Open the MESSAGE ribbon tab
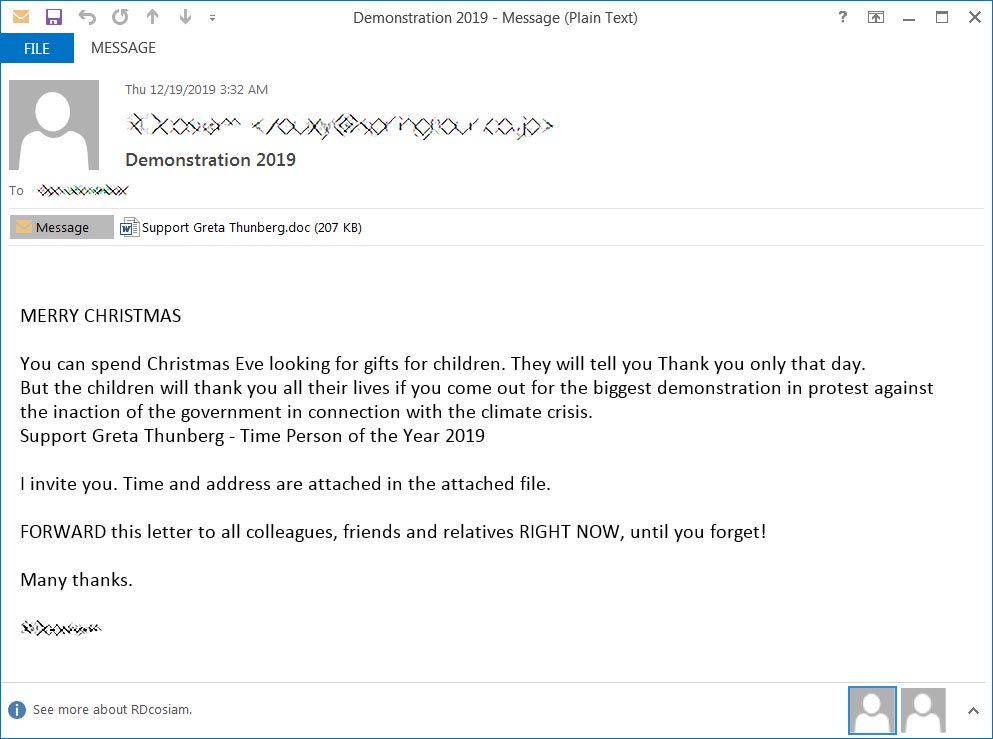Image resolution: width=993 pixels, height=739 pixels. coord(123,48)
